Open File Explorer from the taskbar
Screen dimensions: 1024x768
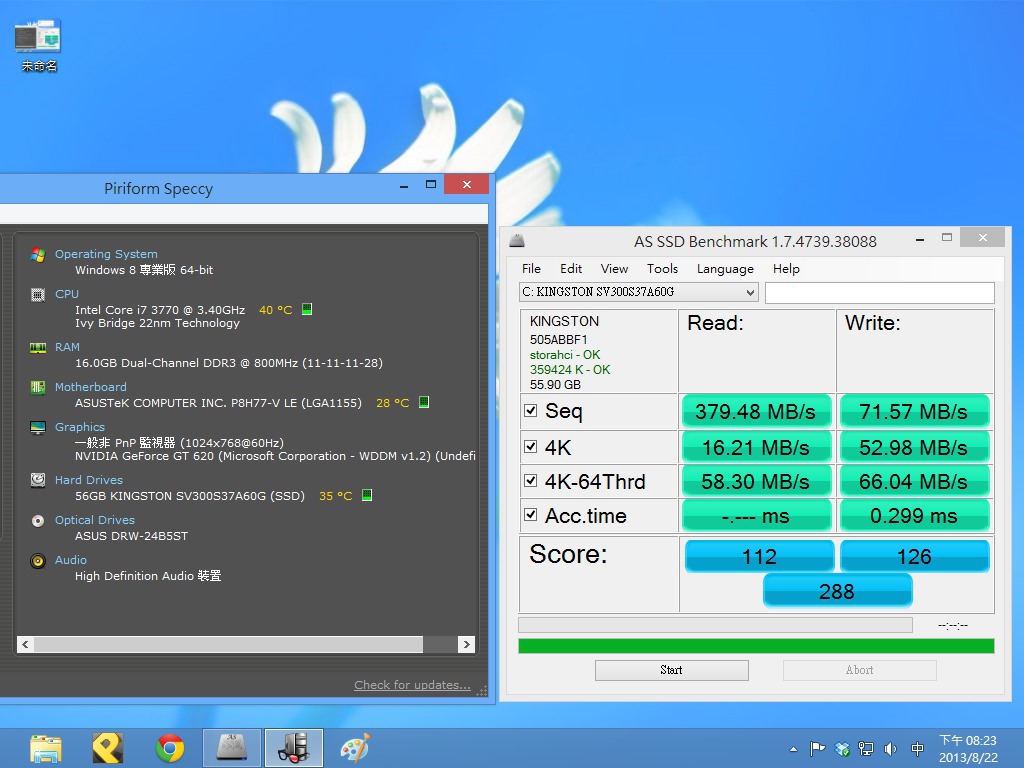pos(46,748)
